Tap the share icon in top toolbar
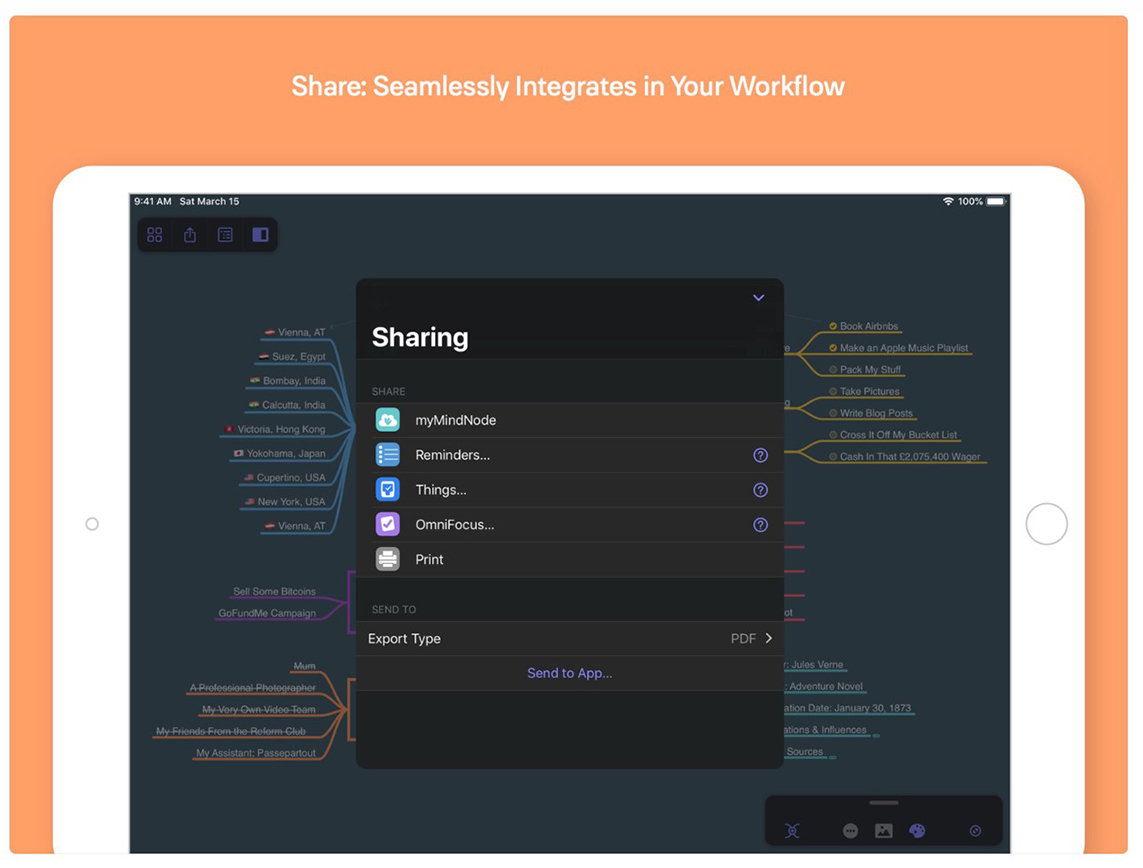 pyautogui.click(x=190, y=235)
